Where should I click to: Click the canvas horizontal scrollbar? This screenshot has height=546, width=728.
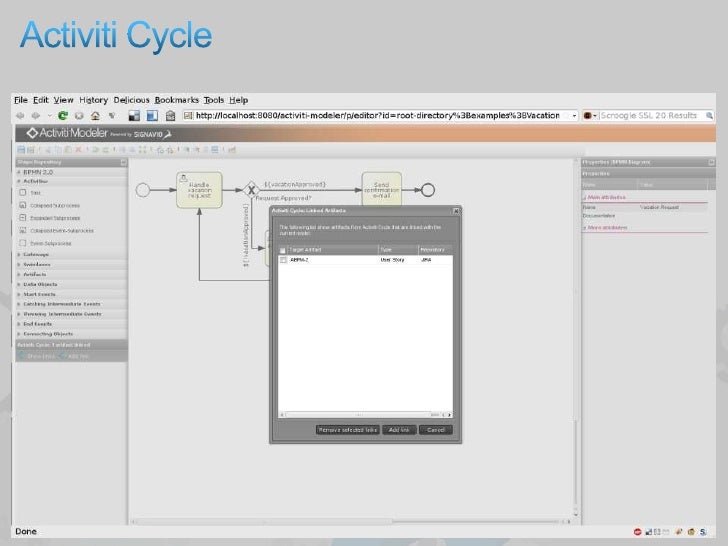pos(351,522)
